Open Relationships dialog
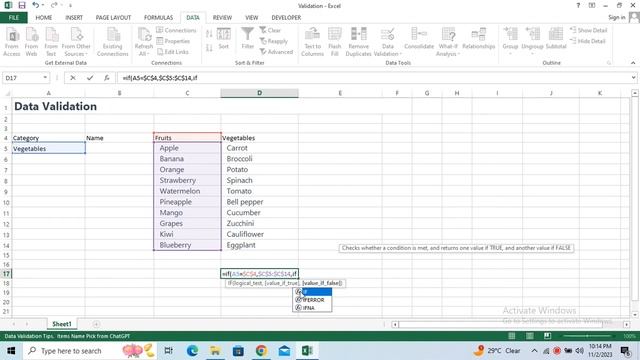The image size is (640, 360). tap(478, 39)
